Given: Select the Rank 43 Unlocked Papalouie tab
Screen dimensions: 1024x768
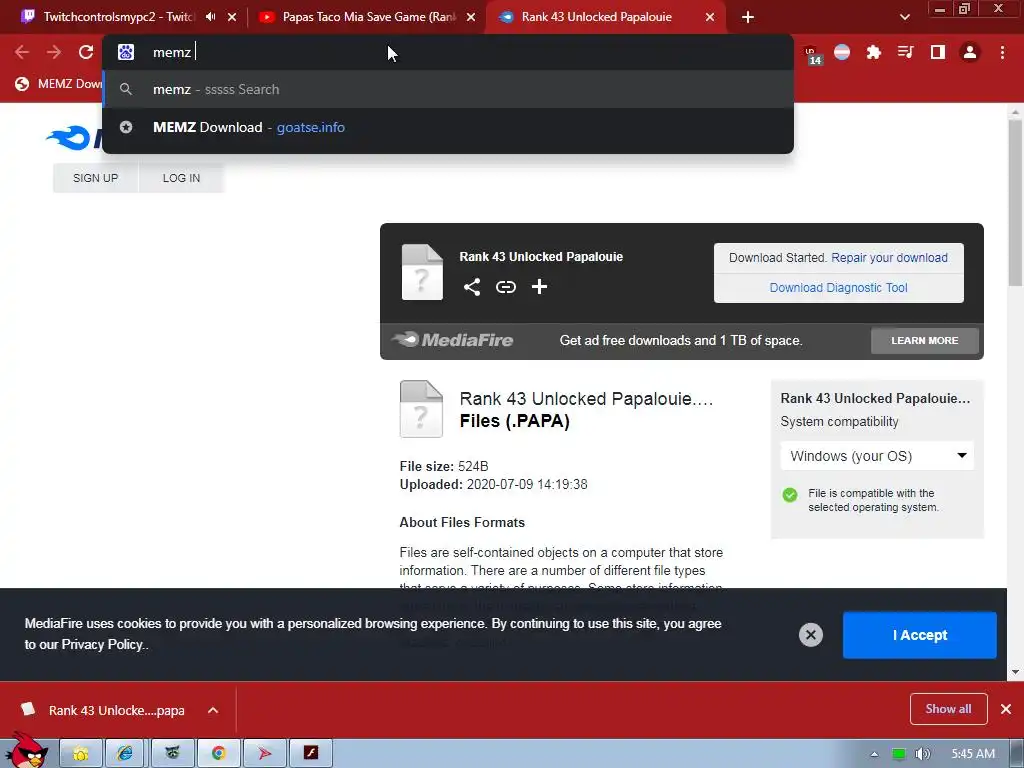Looking at the screenshot, I should click(x=596, y=17).
